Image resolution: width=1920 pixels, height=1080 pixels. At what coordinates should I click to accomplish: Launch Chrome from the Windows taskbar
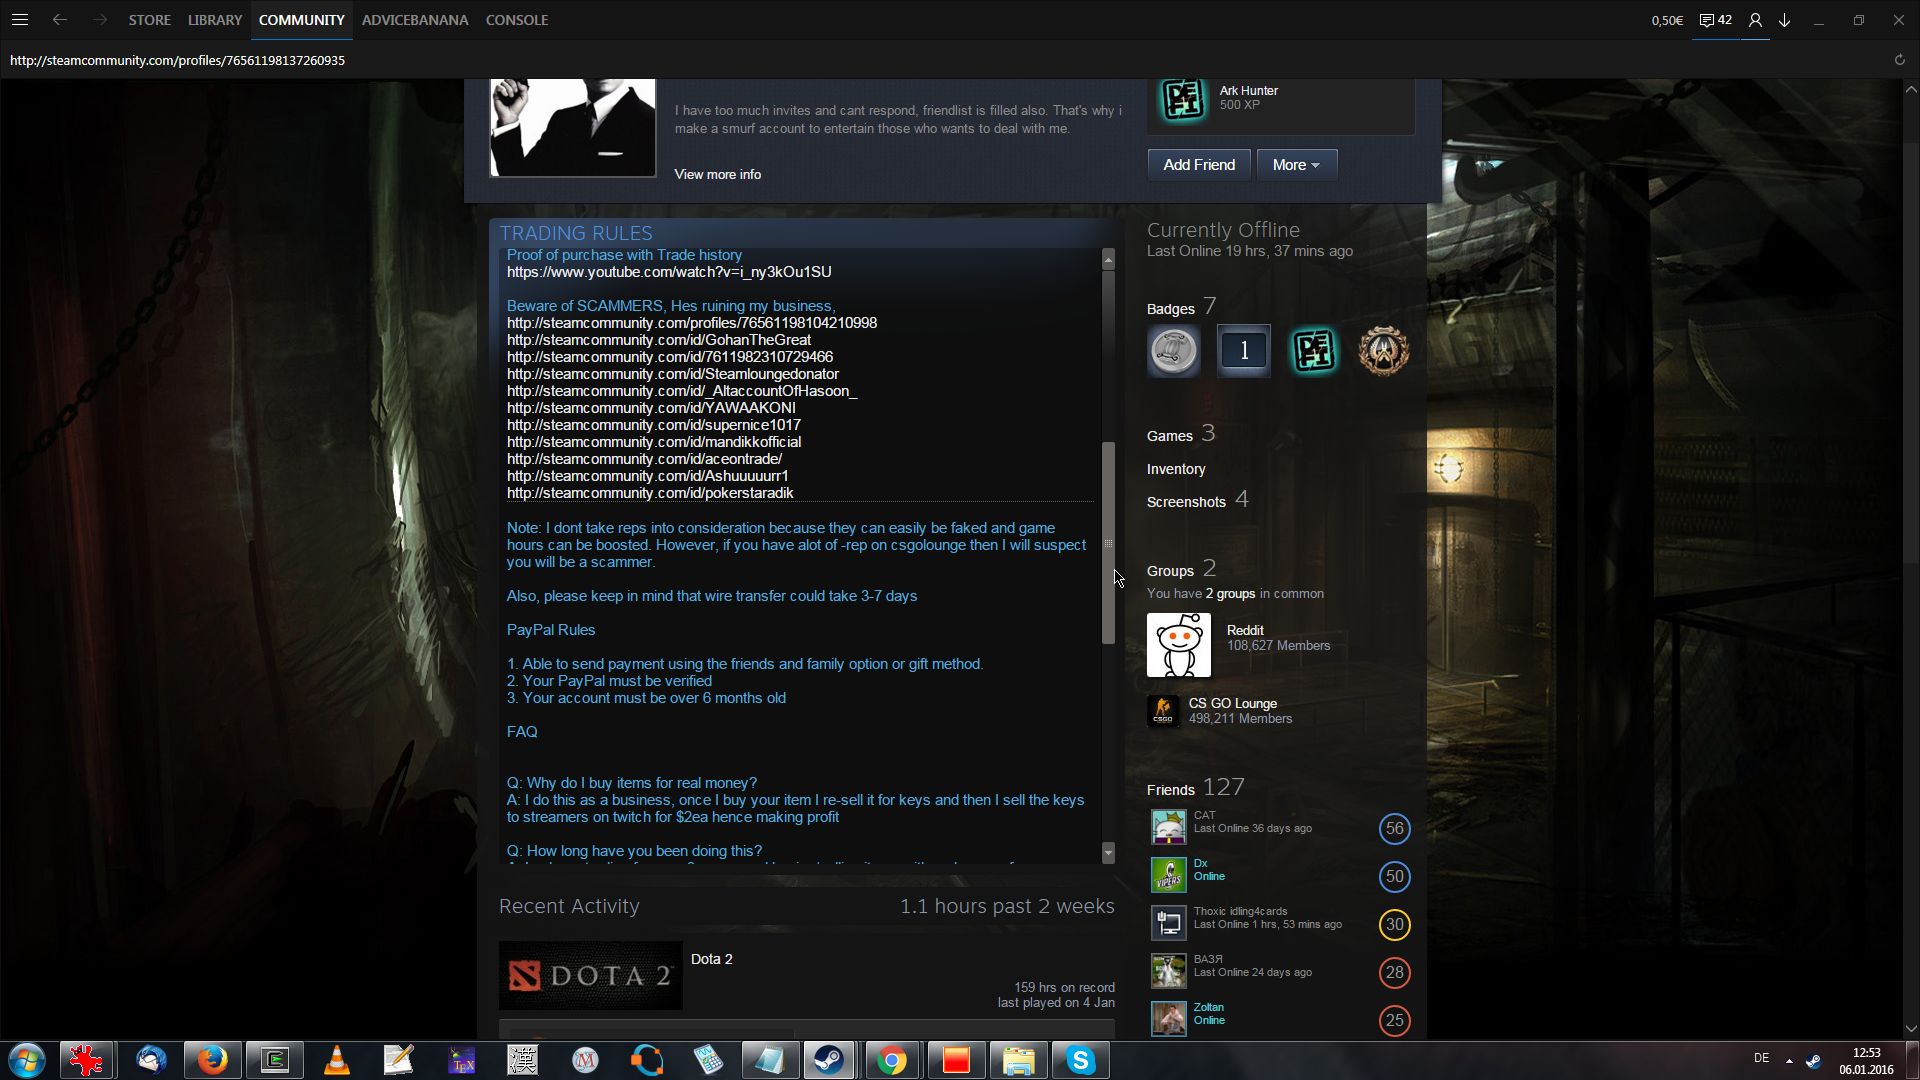click(x=891, y=1060)
